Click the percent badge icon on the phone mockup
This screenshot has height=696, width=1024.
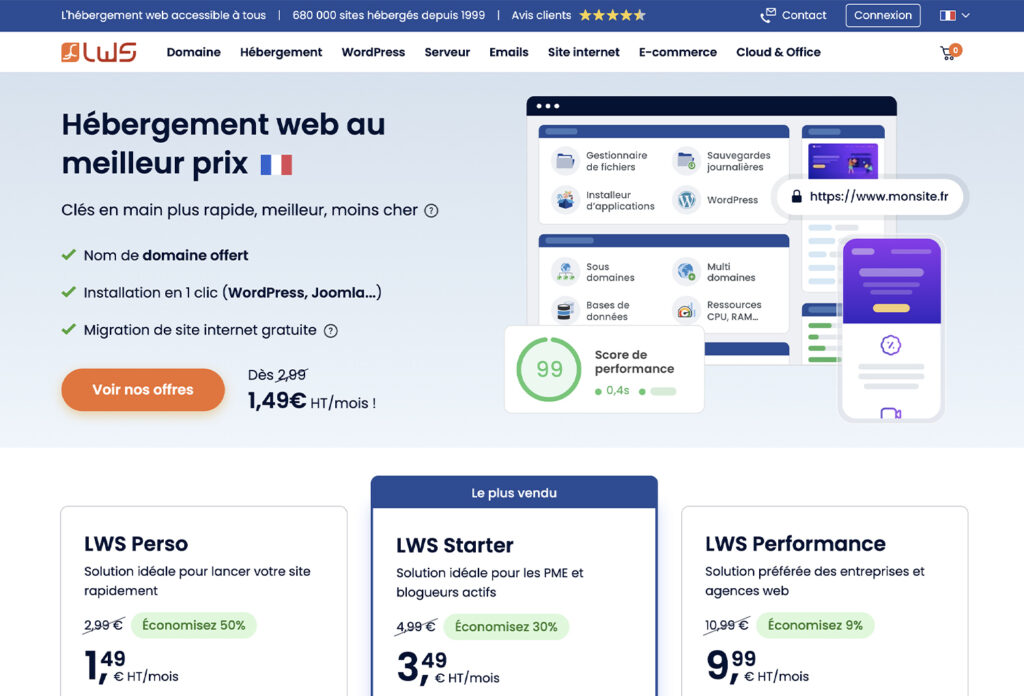[x=891, y=345]
